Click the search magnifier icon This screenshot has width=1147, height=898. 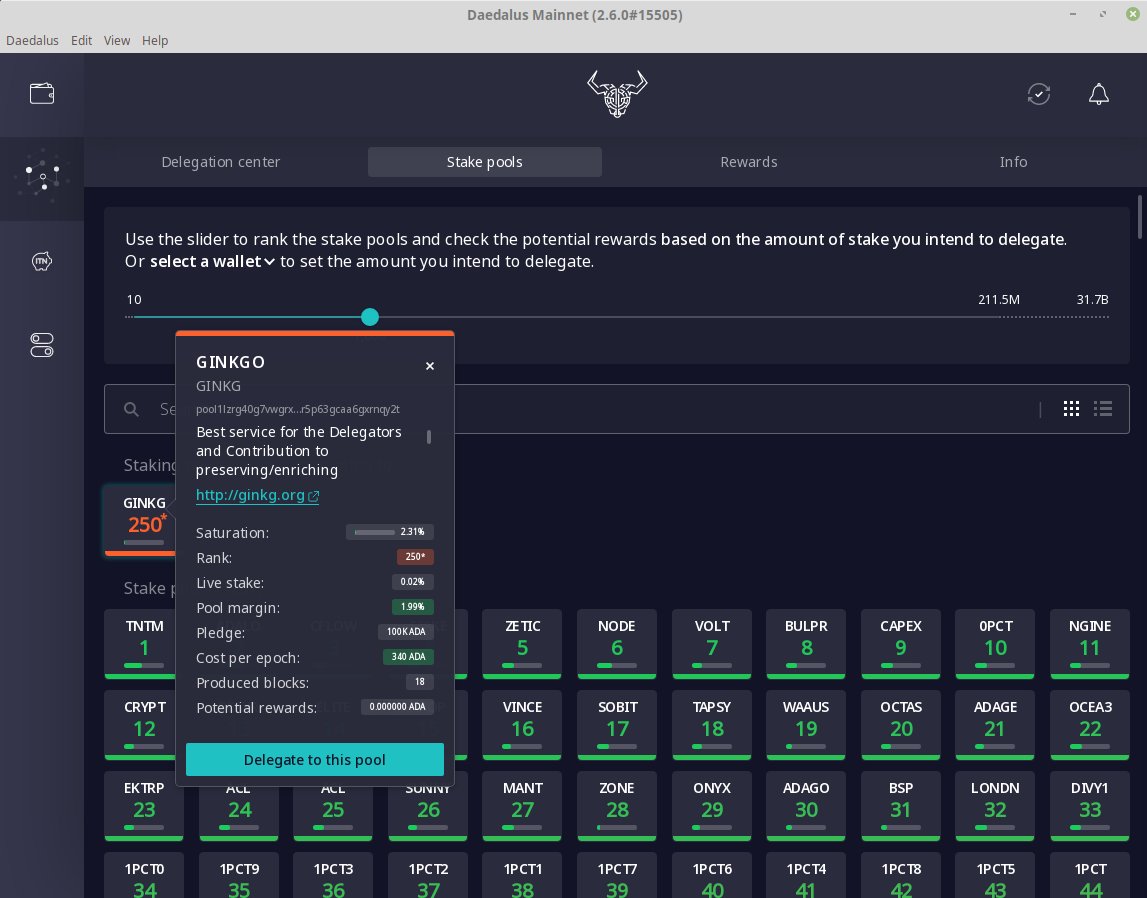tap(132, 409)
